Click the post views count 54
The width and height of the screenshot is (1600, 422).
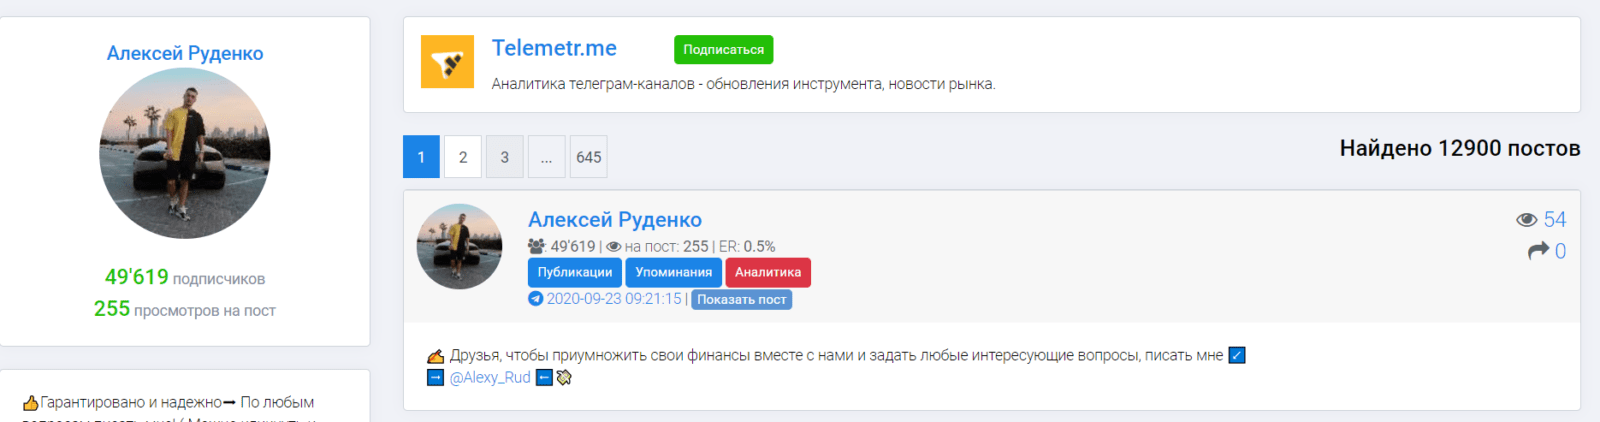1555,220
